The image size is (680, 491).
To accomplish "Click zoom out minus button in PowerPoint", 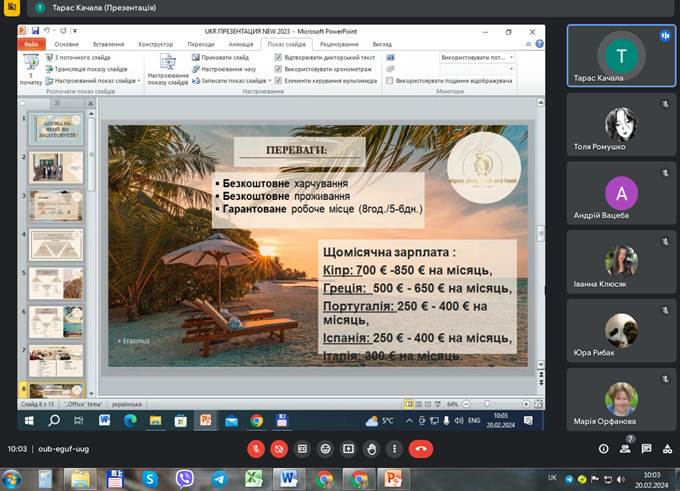I will pos(467,404).
